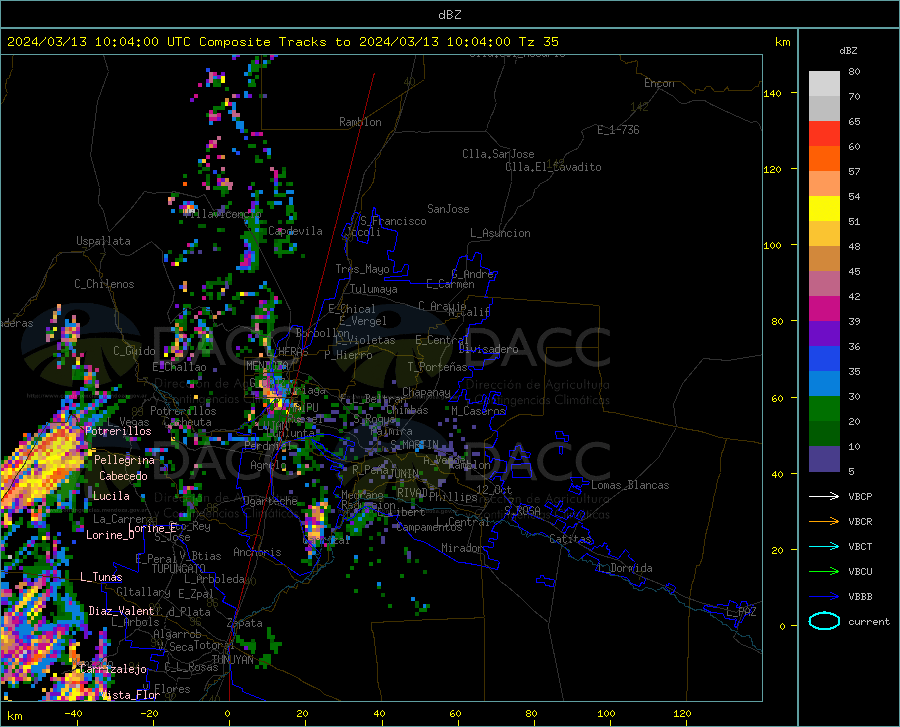Click the 'Pellegrina' map label

pos(124,460)
